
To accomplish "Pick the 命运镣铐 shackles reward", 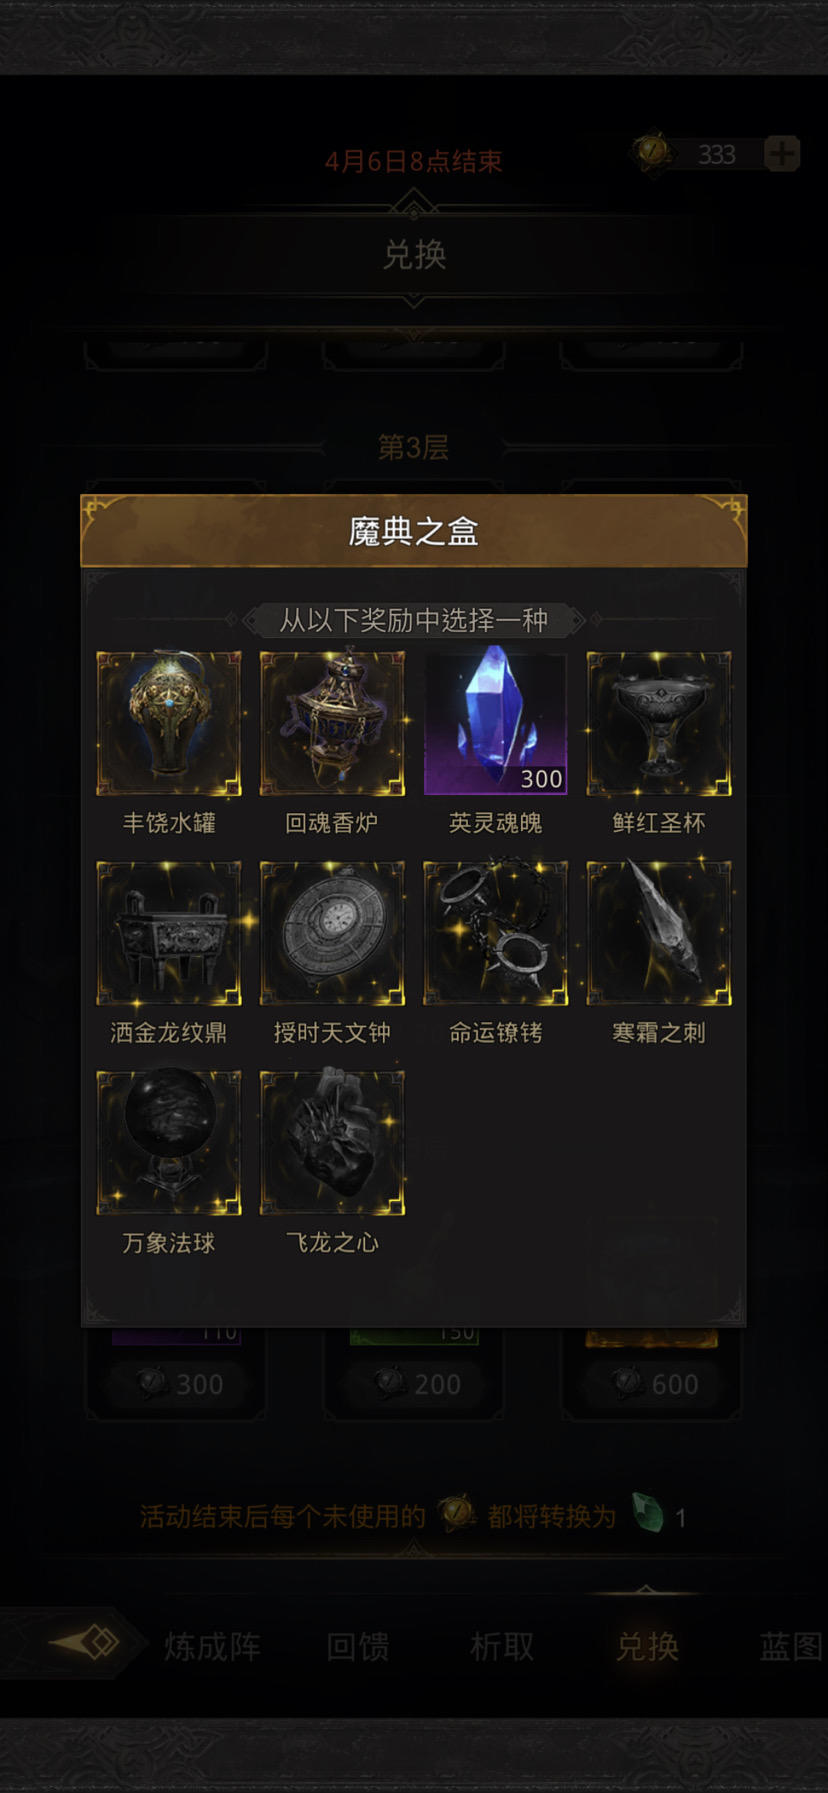I will 495,933.
